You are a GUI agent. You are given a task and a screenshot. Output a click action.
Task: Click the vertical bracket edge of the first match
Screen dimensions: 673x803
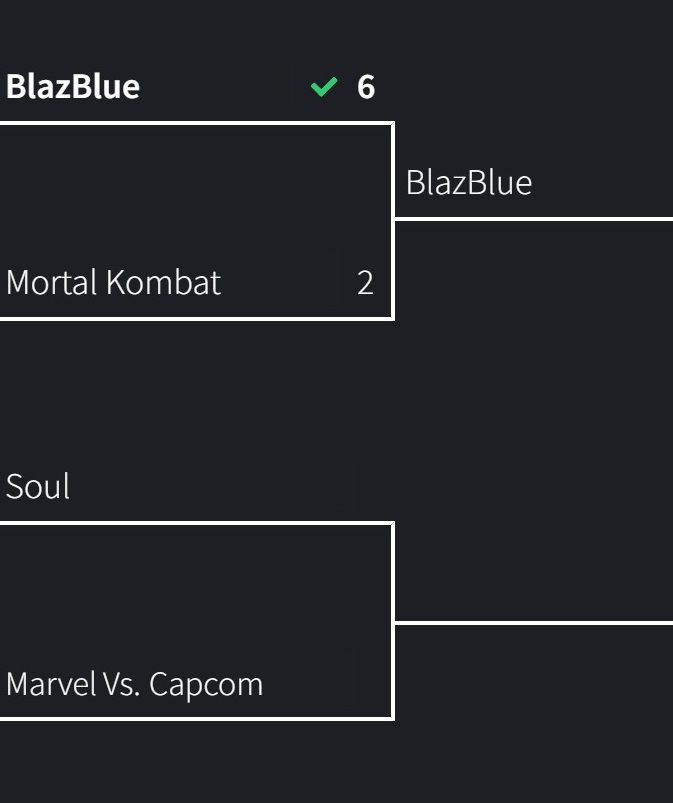pyautogui.click(x=393, y=221)
